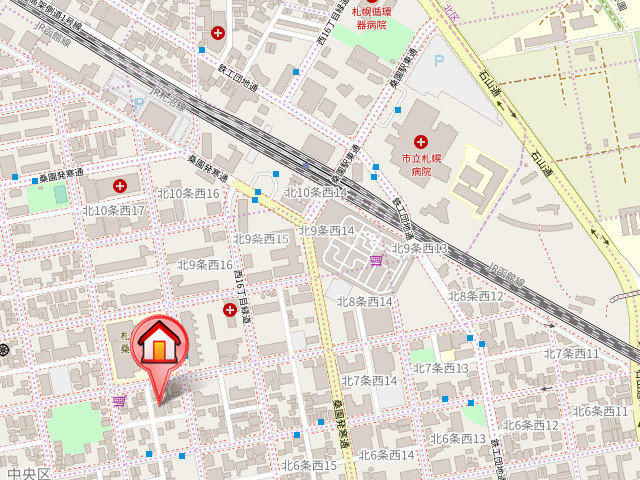Click parking P icon near 札幌循環器病院

(x=438, y=61)
